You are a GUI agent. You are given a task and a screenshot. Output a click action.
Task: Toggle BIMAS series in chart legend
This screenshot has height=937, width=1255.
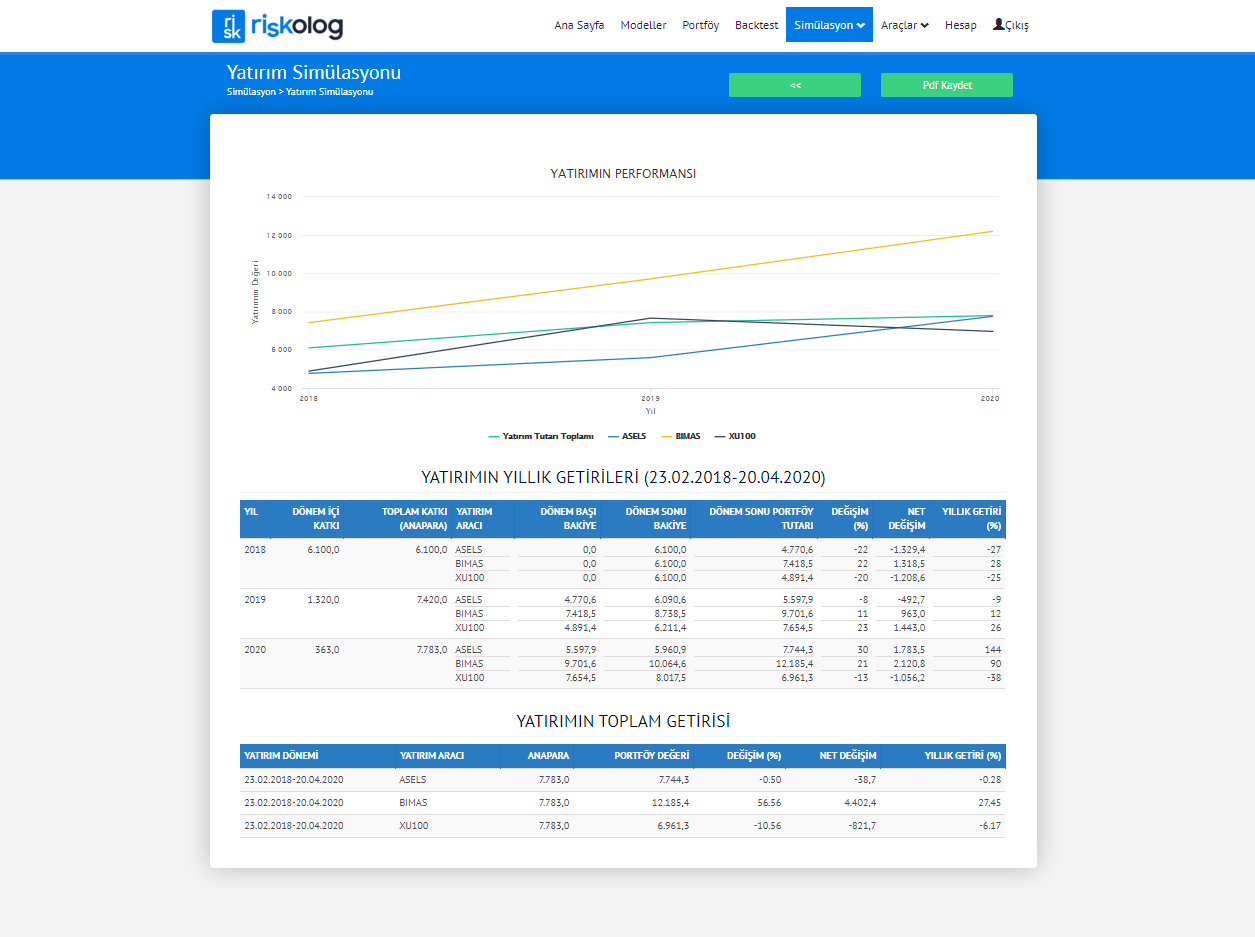[680, 436]
